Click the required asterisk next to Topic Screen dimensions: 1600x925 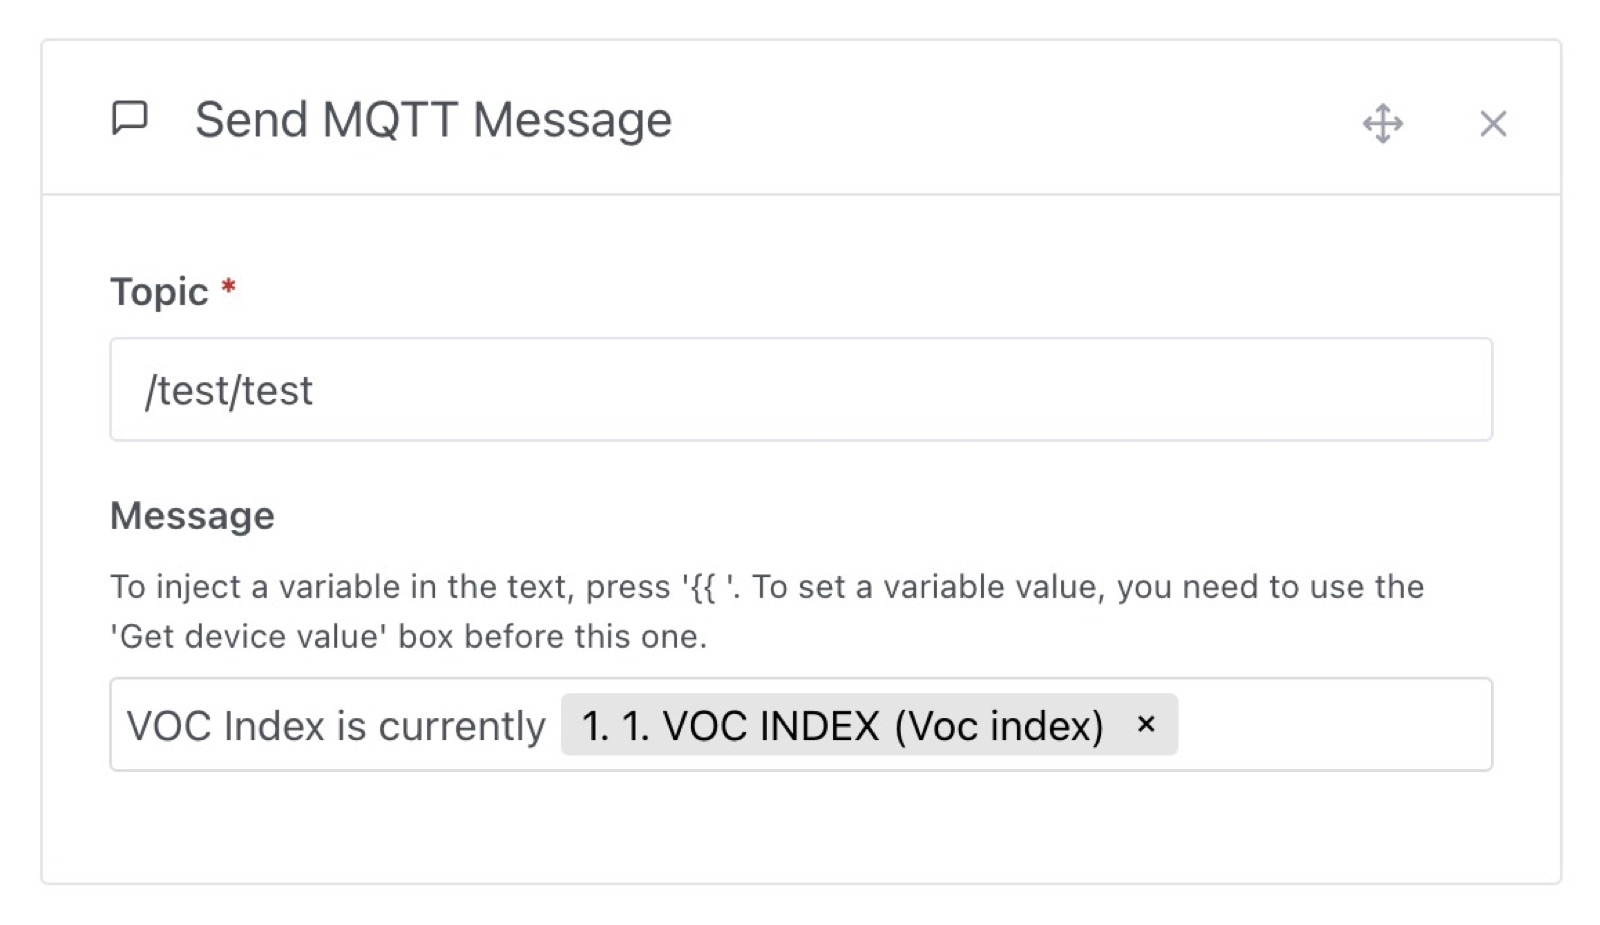point(229,288)
